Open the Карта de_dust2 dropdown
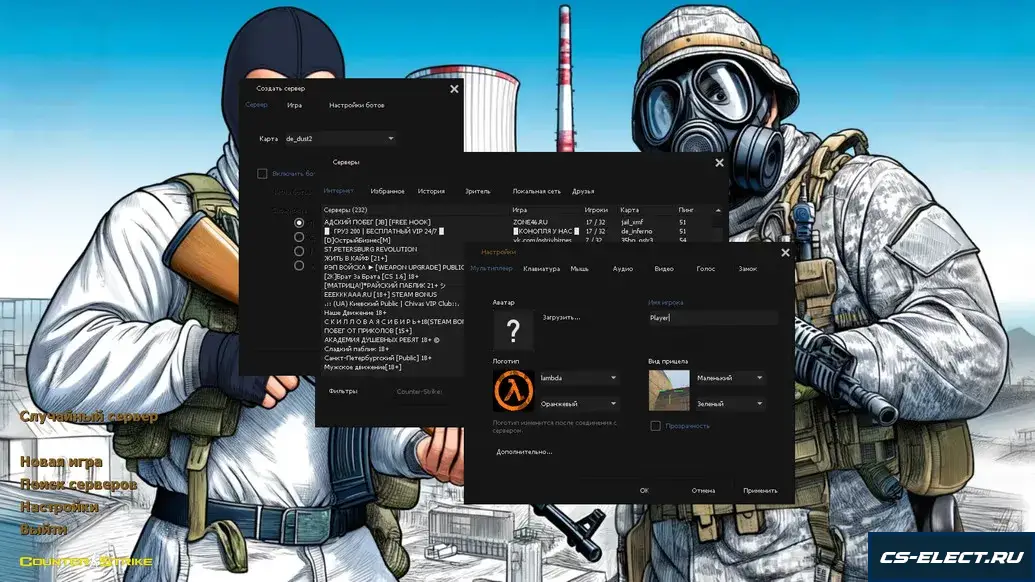Viewport: 1035px width, 582px height. coord(340,138)
